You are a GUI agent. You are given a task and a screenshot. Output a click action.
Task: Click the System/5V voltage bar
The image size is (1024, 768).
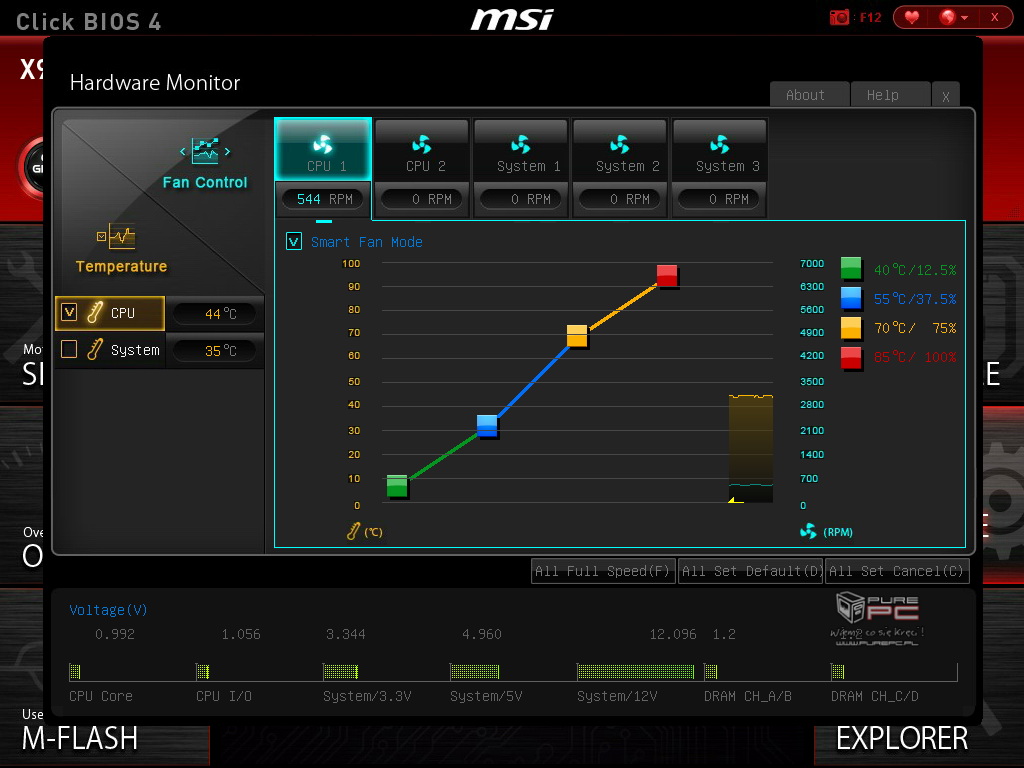pyautogui.click(x=475, y=671)
